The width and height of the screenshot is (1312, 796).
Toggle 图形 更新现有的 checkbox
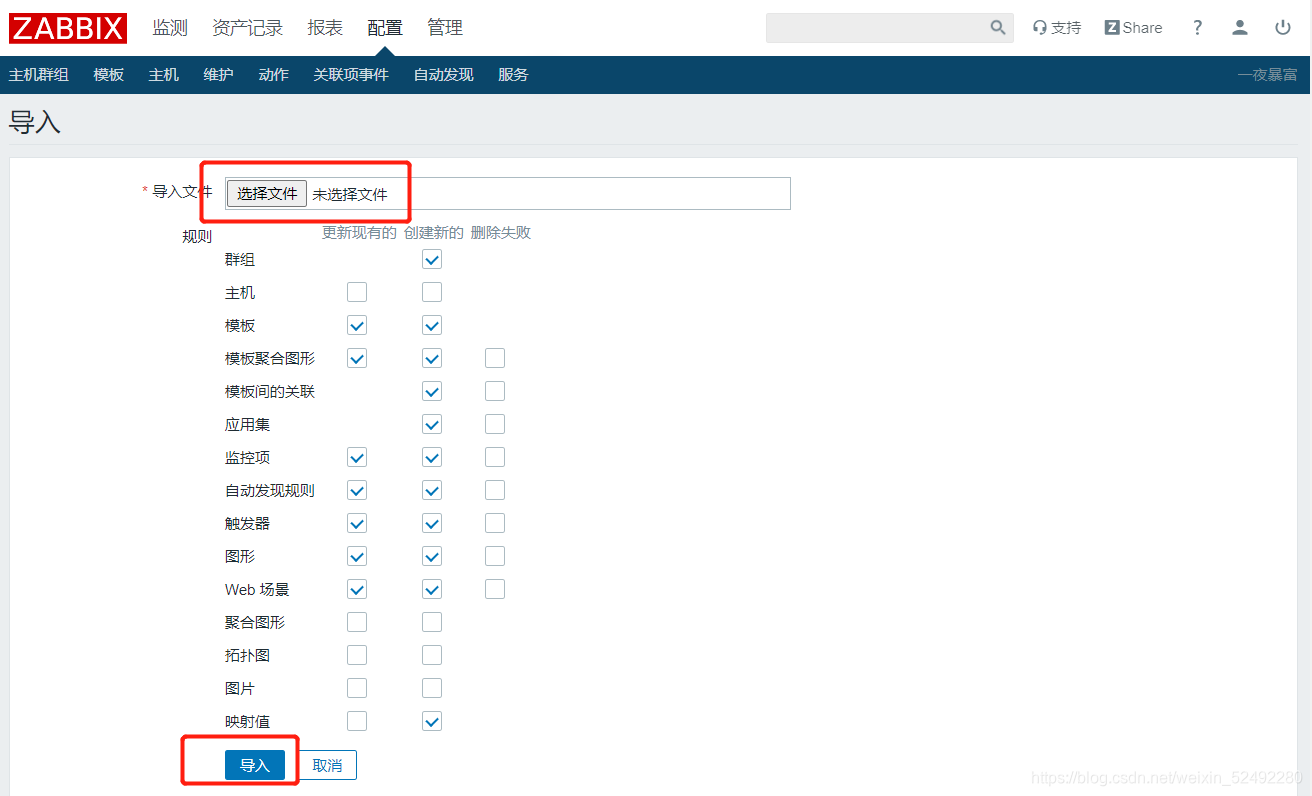pos(357,556)
